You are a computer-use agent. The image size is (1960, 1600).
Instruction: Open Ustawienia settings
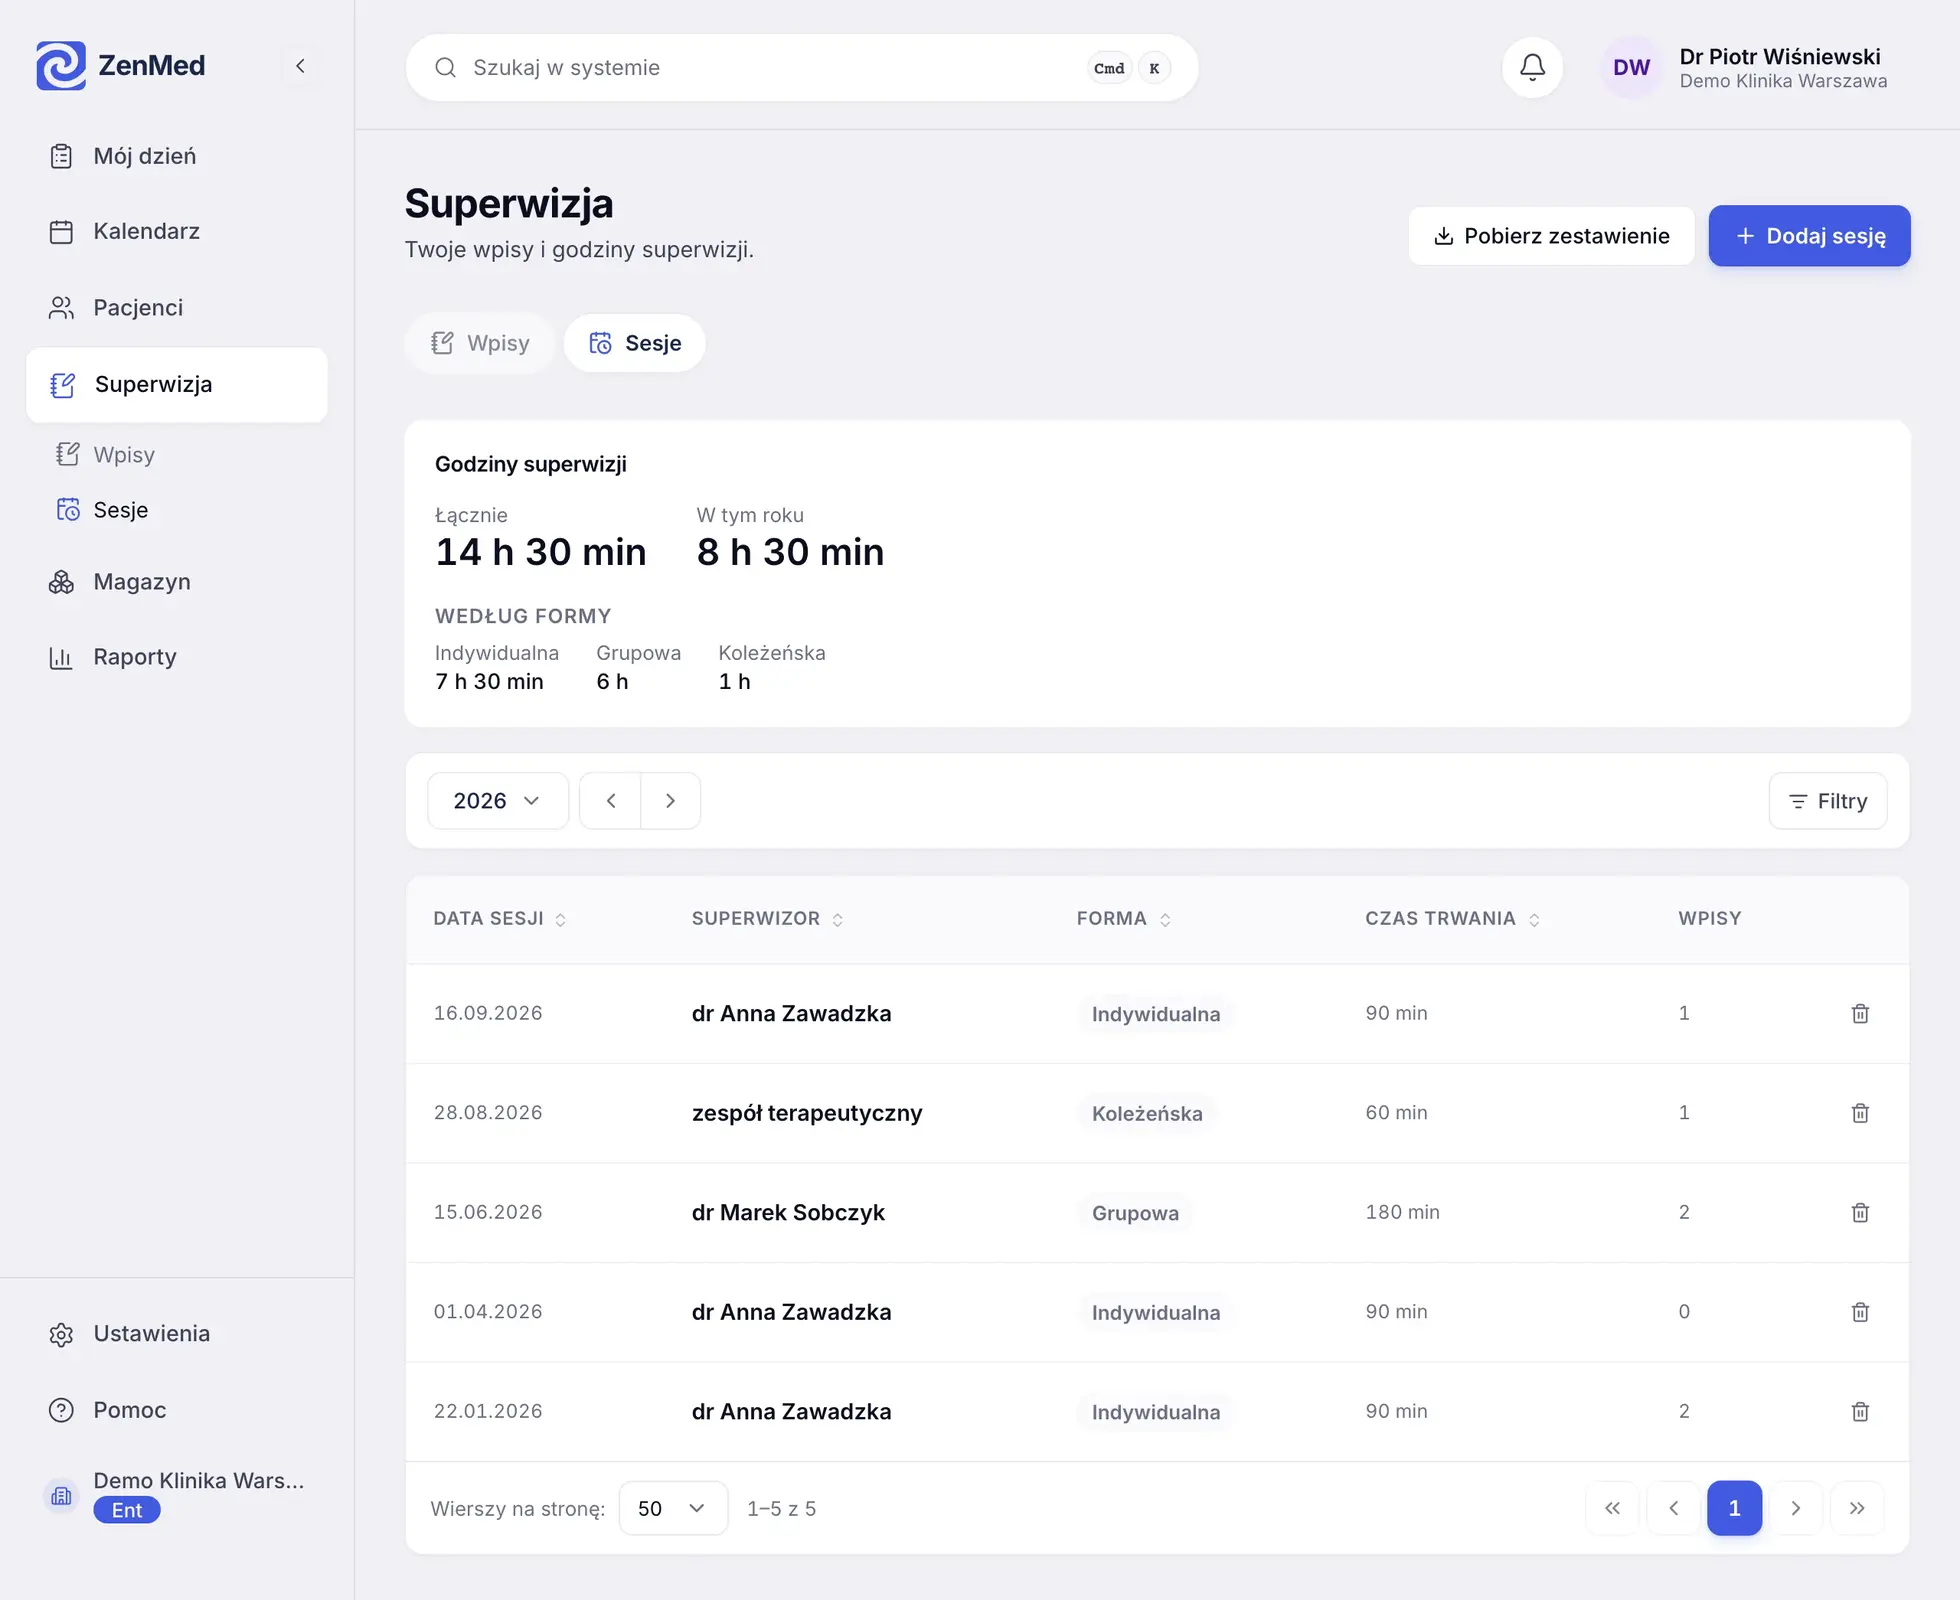[x=177, y=1333]
